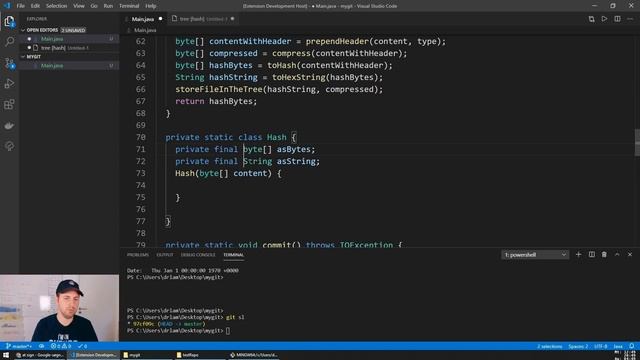Open the Docker view in activity bar
The width and height of the screenshot is (640, 360).
(9, 125)
